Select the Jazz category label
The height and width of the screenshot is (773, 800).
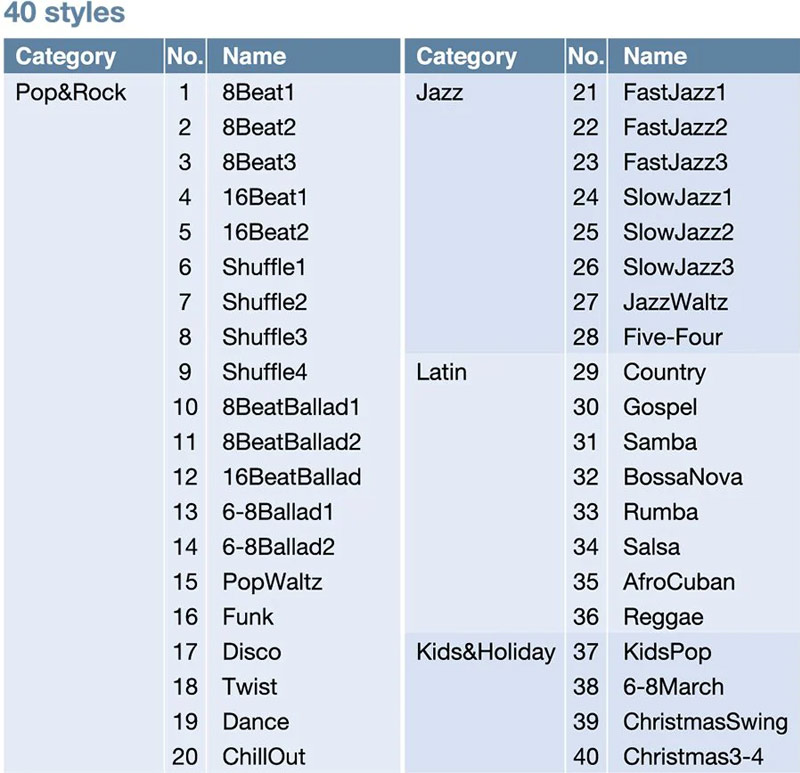click(x=440, y=93)
